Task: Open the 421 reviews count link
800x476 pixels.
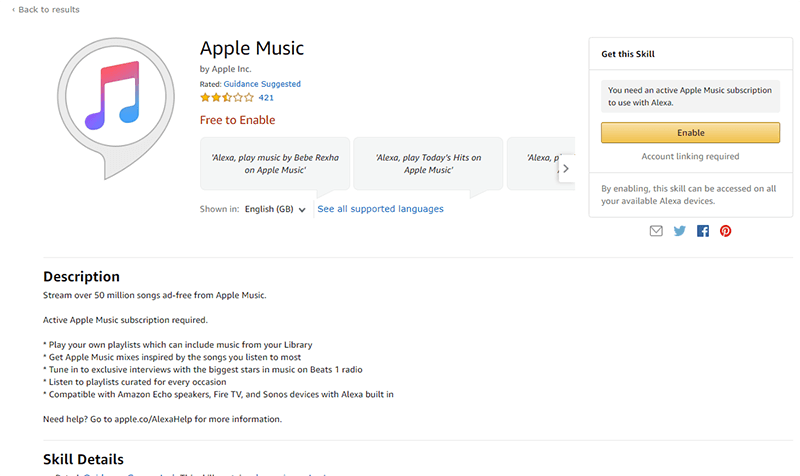Action: 266,97
